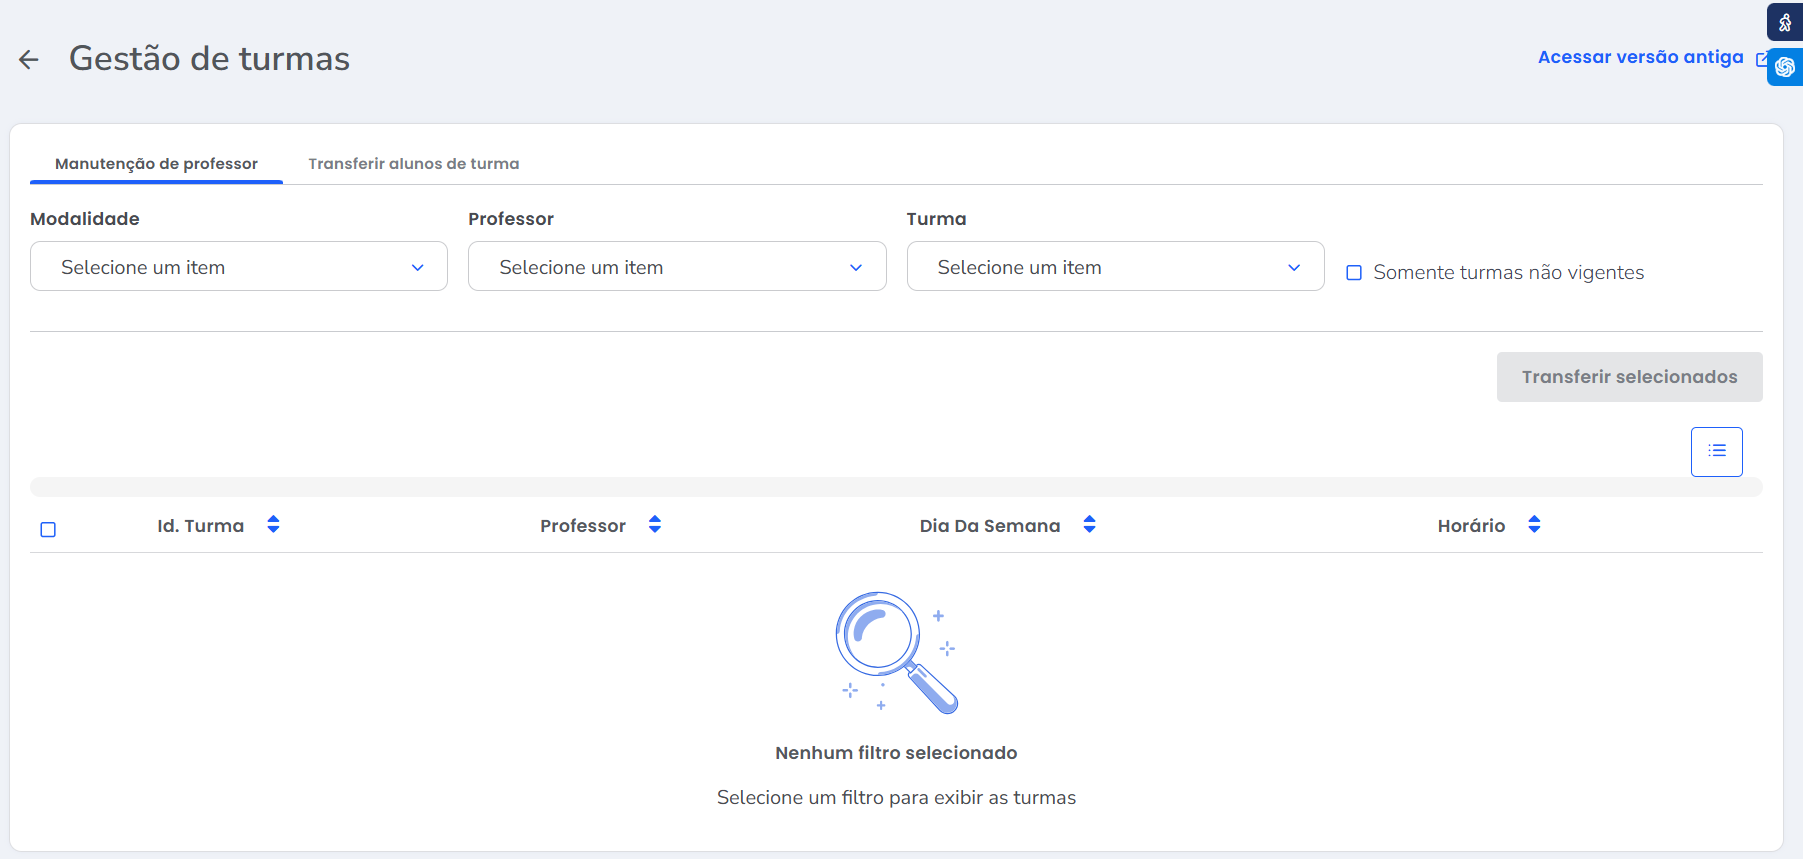Enable Somente turmas não vigentes checkbox
This screenshot has width=1803, height=859.
pyautogui.click(x=1354, y=273)
